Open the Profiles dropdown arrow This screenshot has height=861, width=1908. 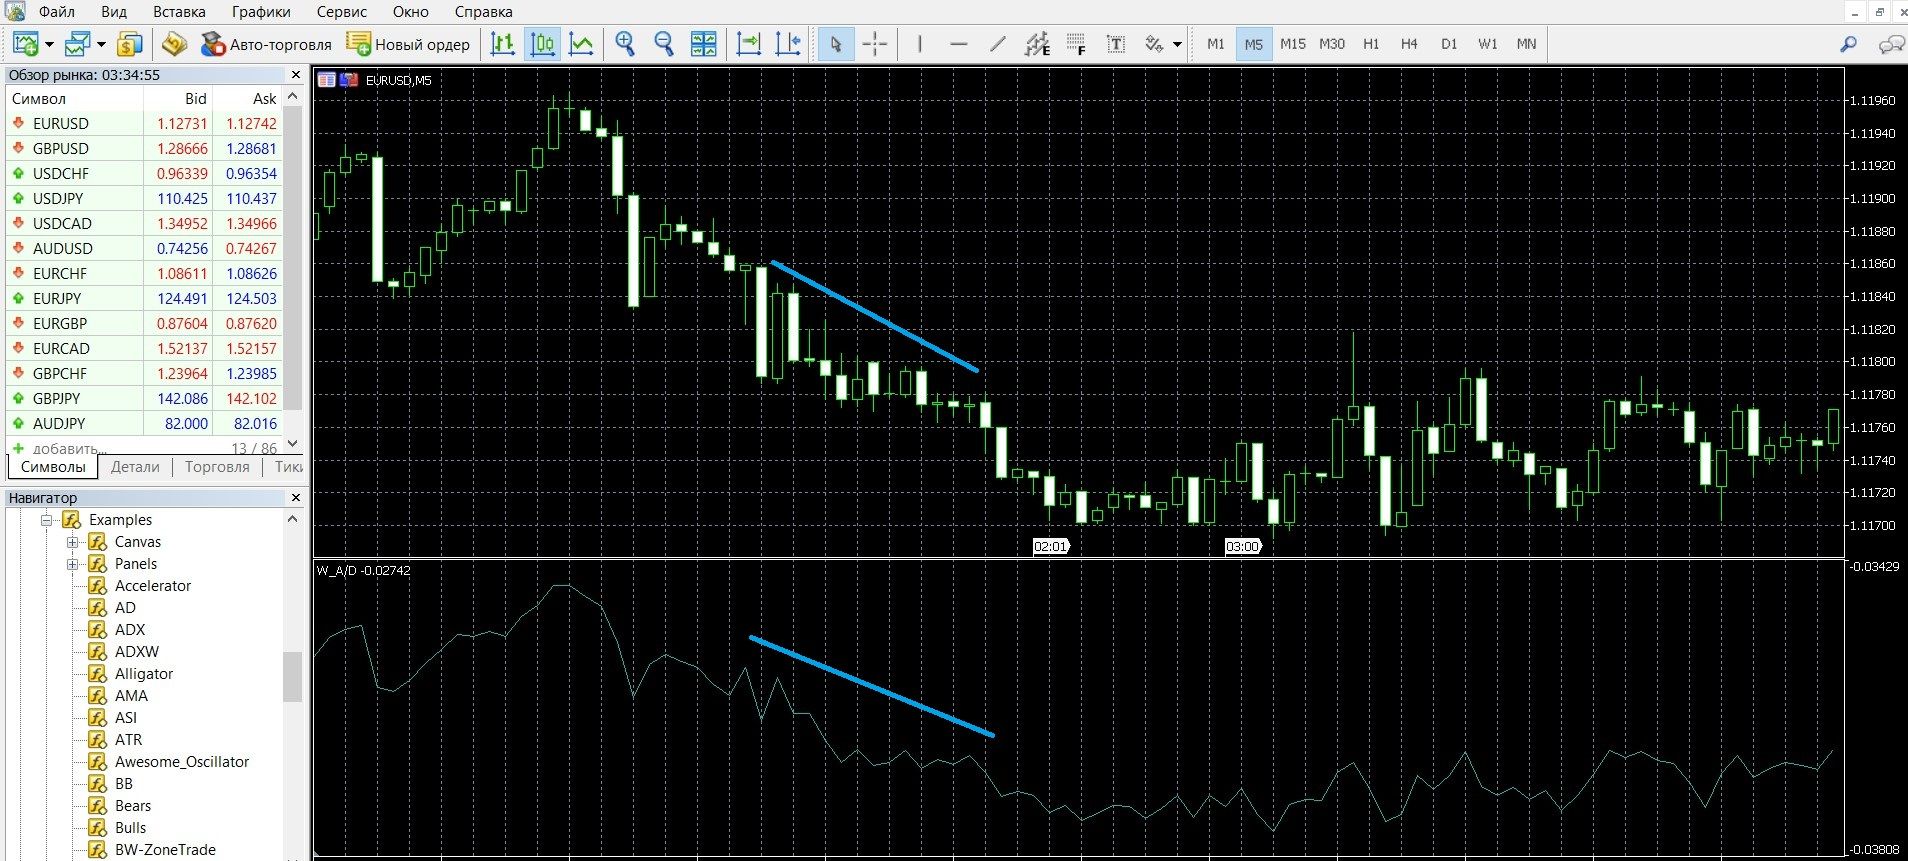click(x=101, y=44)
